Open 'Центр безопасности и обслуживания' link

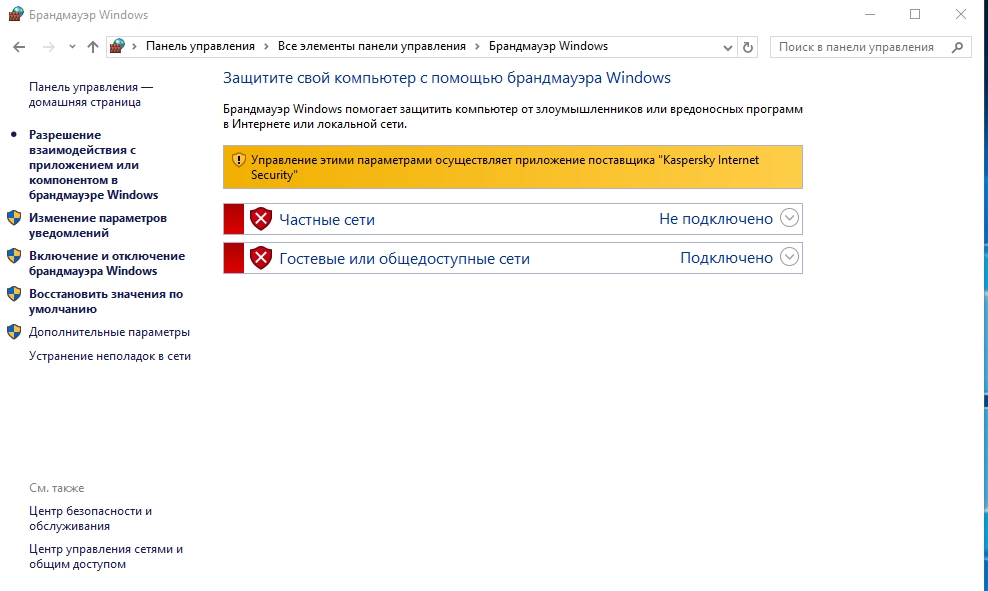[90, 519]
